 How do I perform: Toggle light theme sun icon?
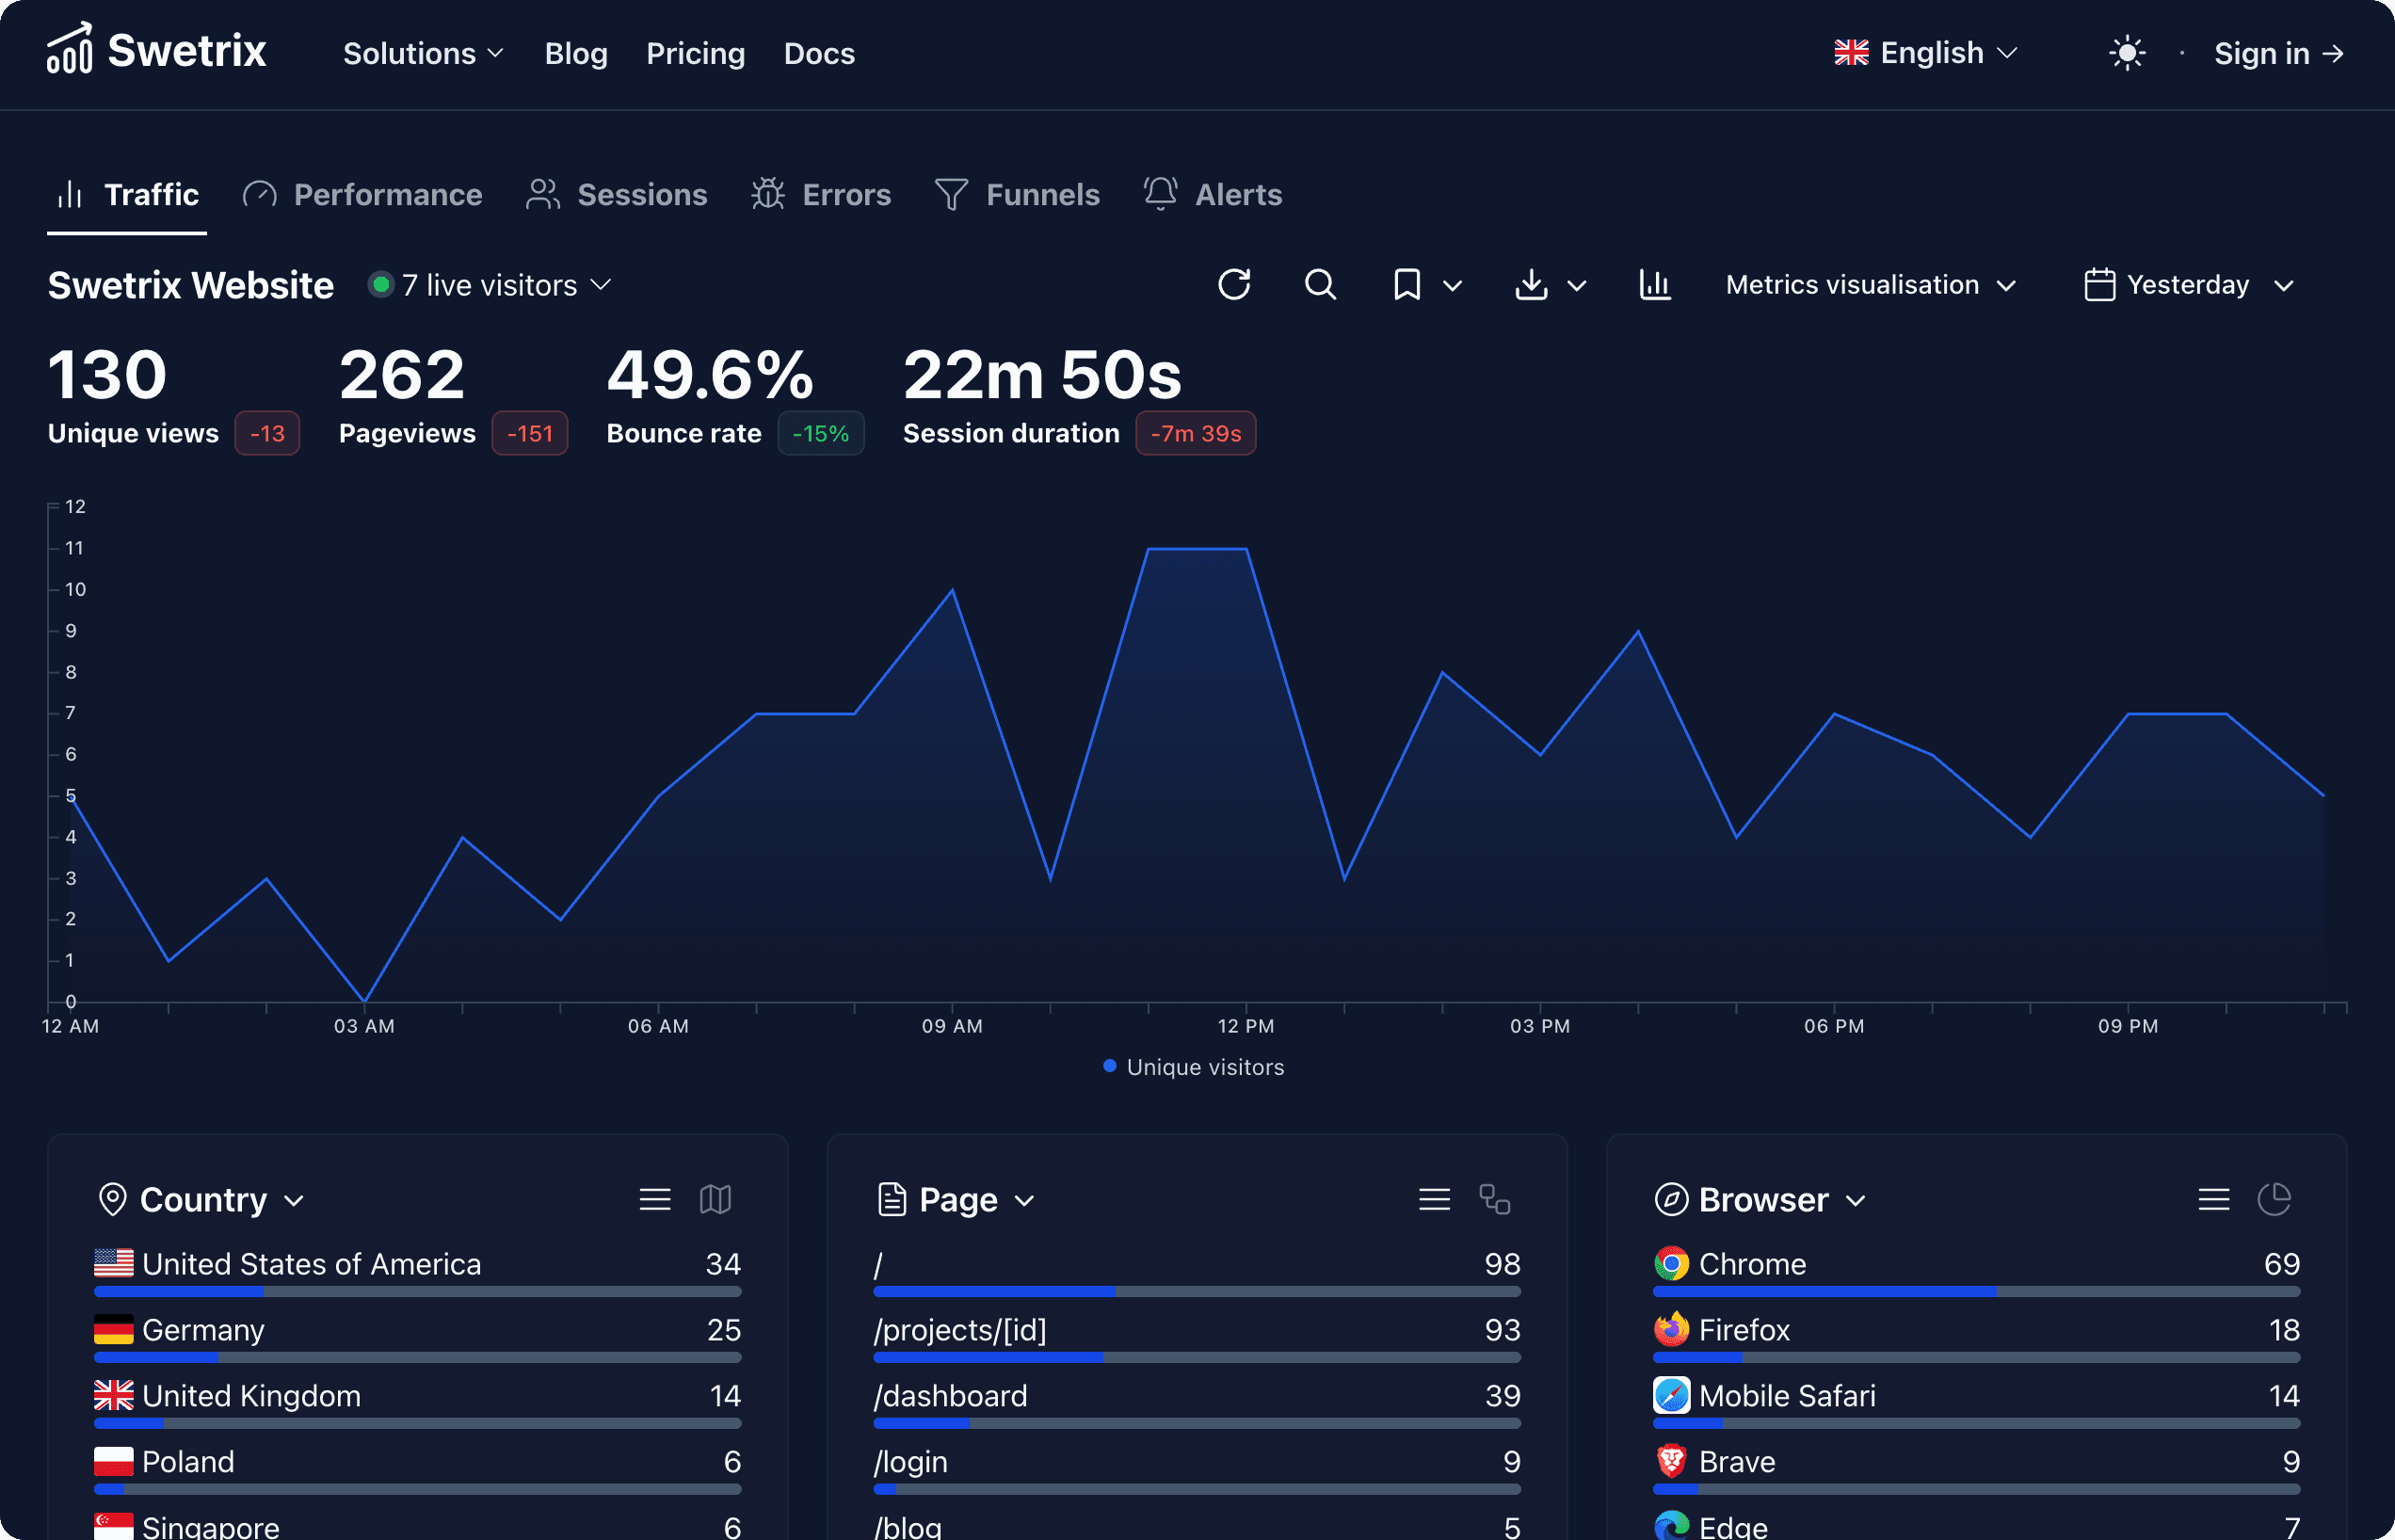[2127, 53]
